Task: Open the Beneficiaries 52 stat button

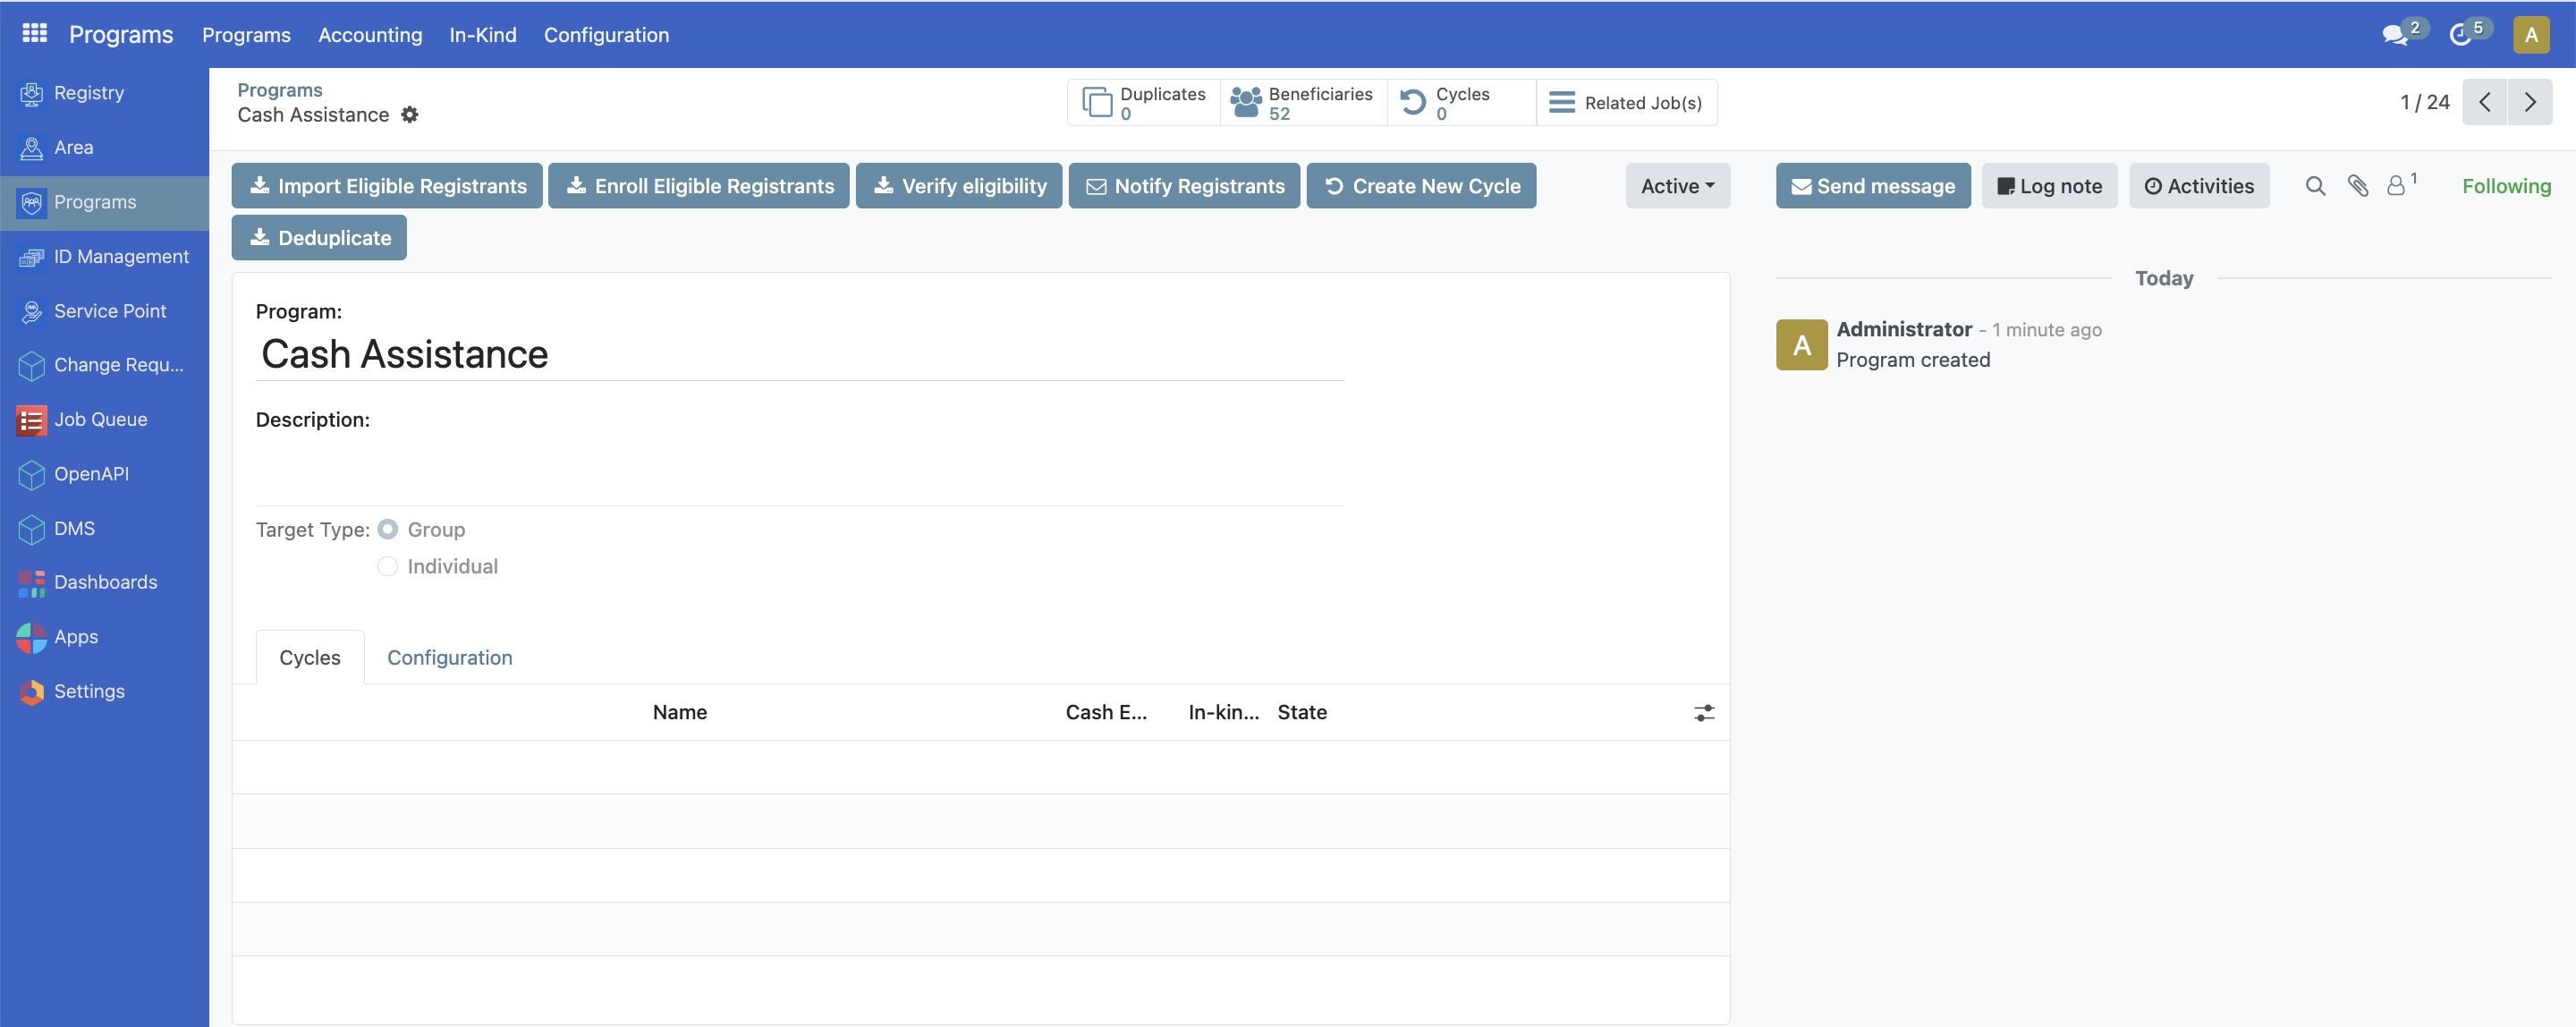Action: (x=1303, y=101)
